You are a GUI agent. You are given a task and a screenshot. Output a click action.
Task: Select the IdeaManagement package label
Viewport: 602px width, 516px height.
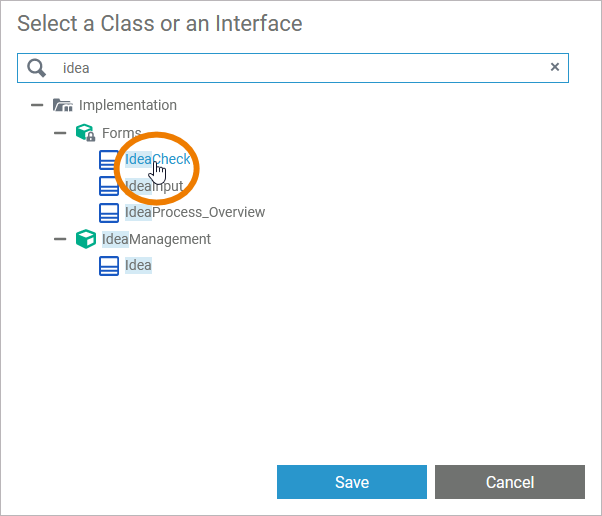156,239
